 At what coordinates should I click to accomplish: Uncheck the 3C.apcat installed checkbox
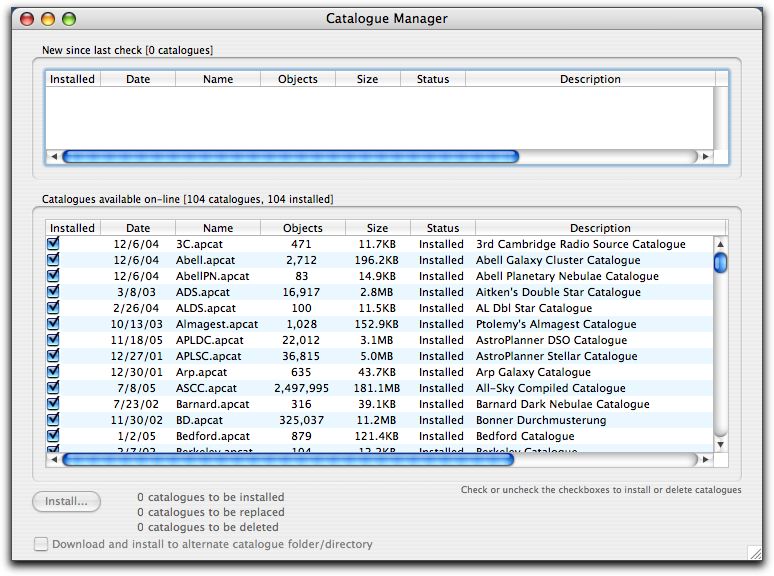click(54, 244)
